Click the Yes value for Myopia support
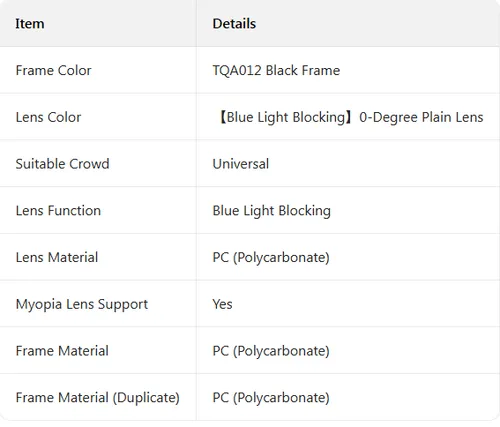 (x=222, y=304)
